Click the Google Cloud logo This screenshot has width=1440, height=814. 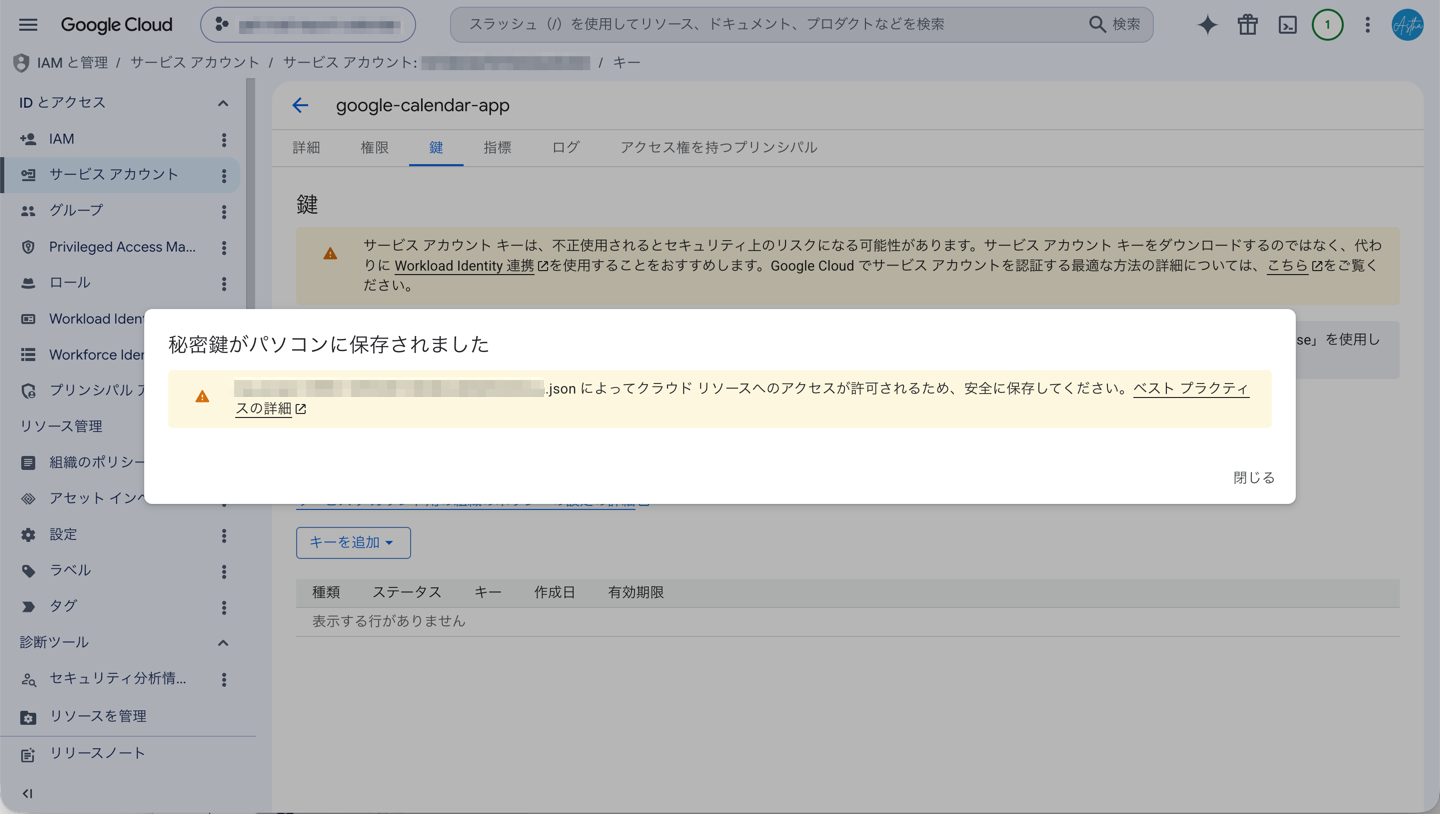[116, 24]
